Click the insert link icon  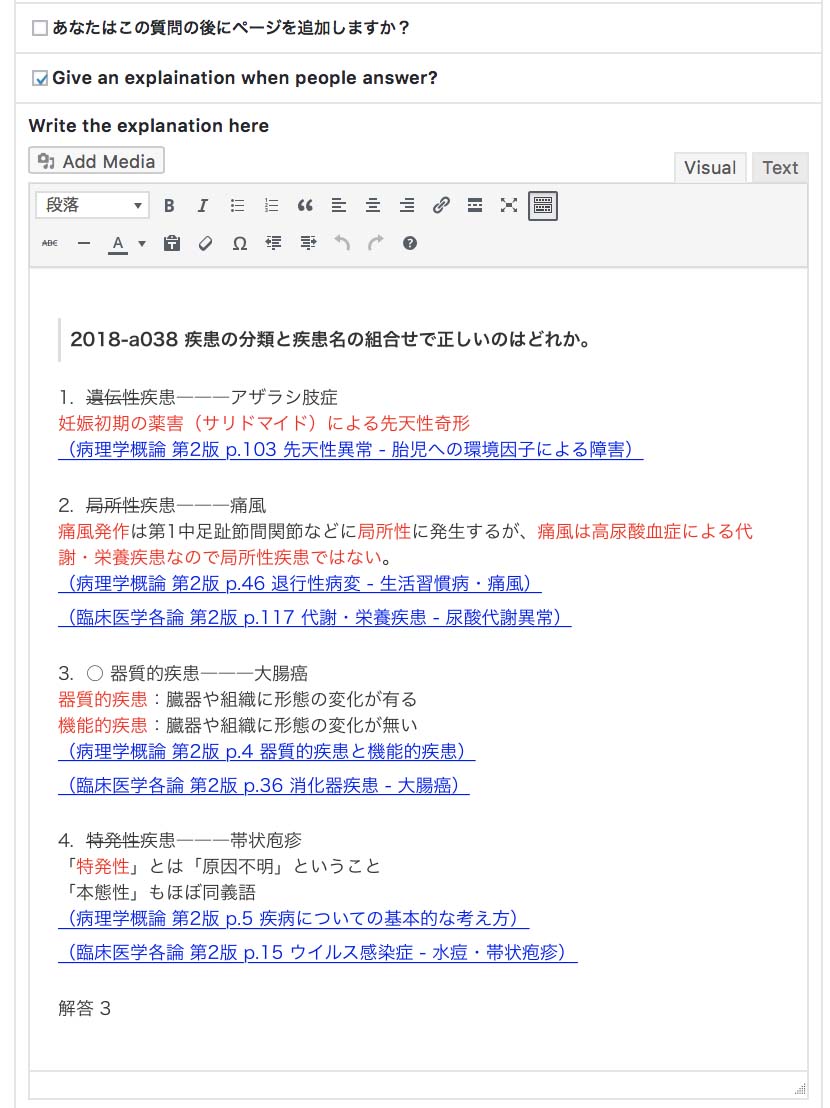[x=441, y=206]
